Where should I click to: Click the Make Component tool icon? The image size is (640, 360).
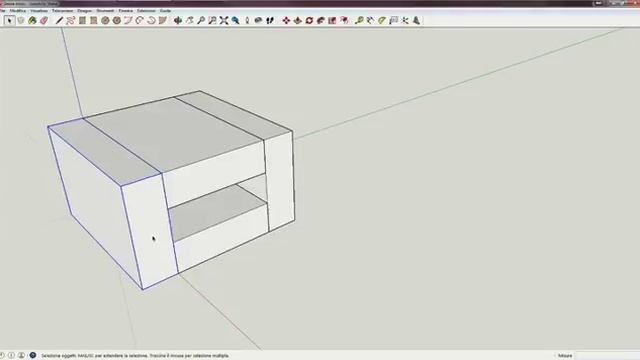(21, 20)
